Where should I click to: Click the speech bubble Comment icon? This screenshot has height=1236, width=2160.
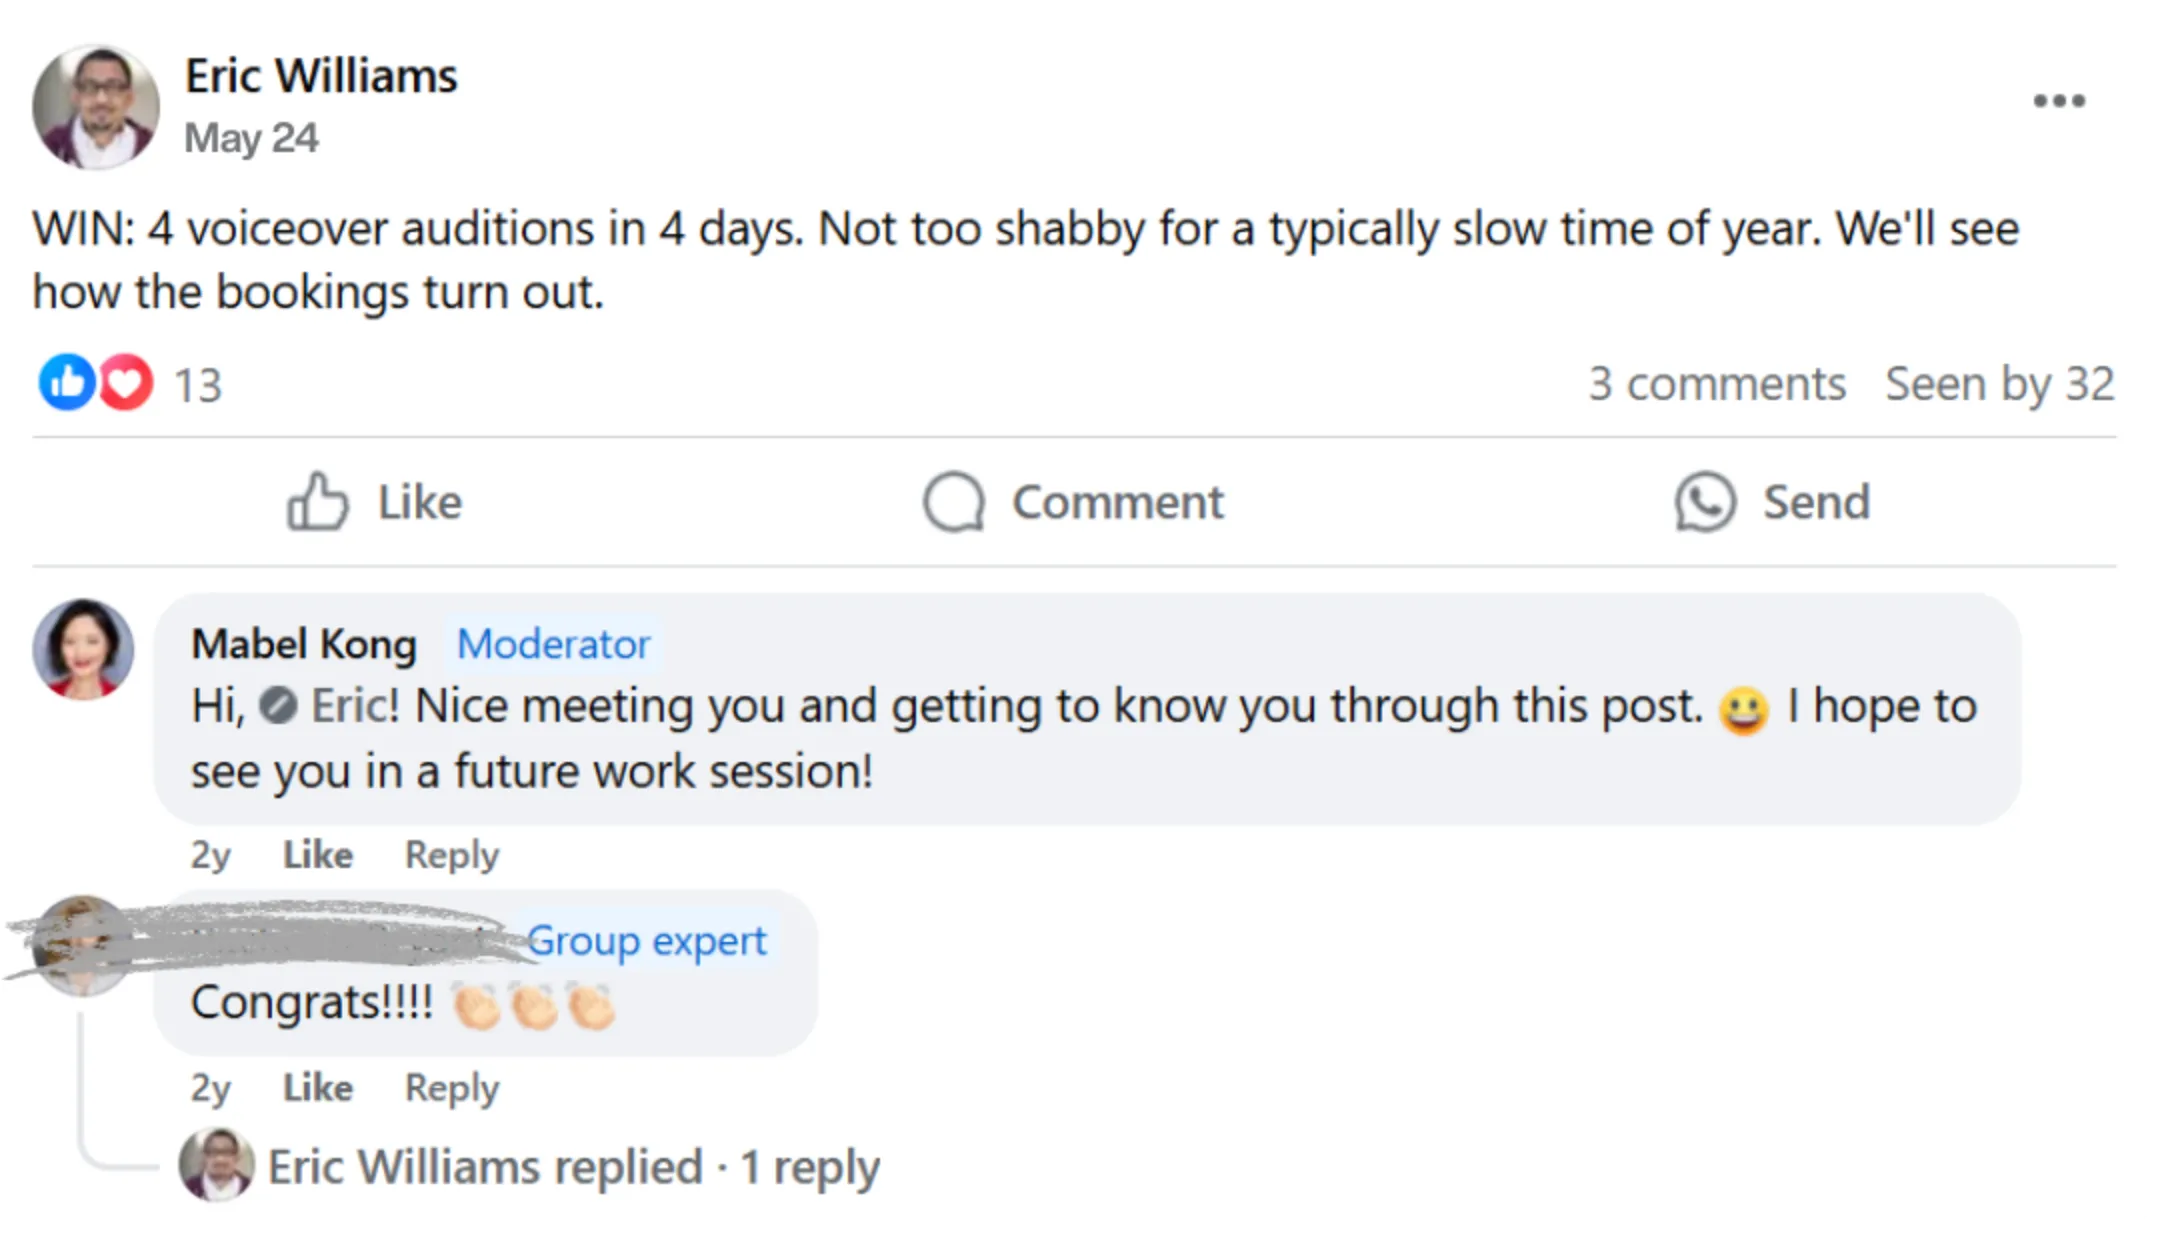pyautogui.click(x=954, y=501)
